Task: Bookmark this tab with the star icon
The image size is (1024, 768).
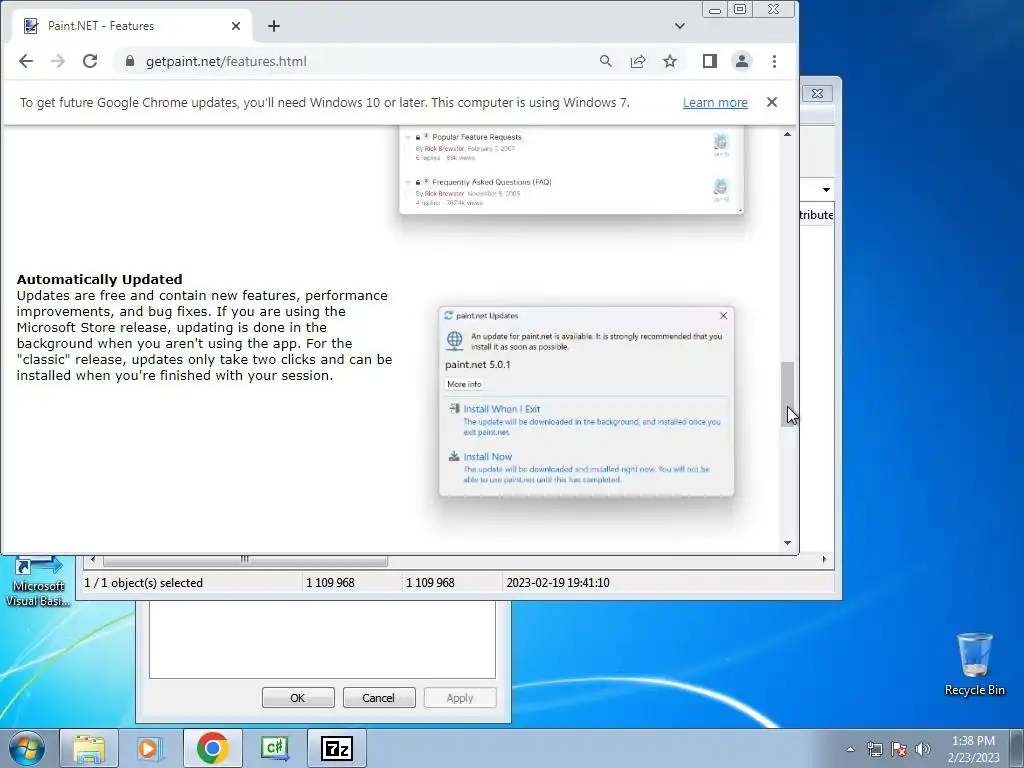Action: point(670,61)
